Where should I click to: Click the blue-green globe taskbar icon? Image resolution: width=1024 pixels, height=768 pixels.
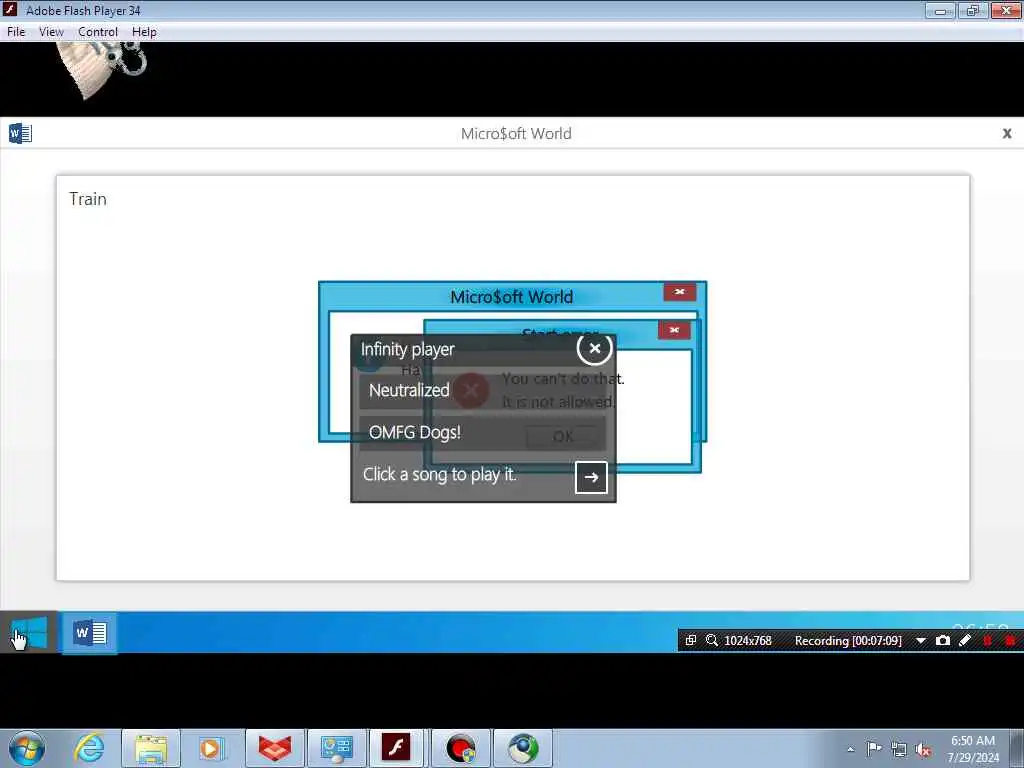(x=523, y=748)
